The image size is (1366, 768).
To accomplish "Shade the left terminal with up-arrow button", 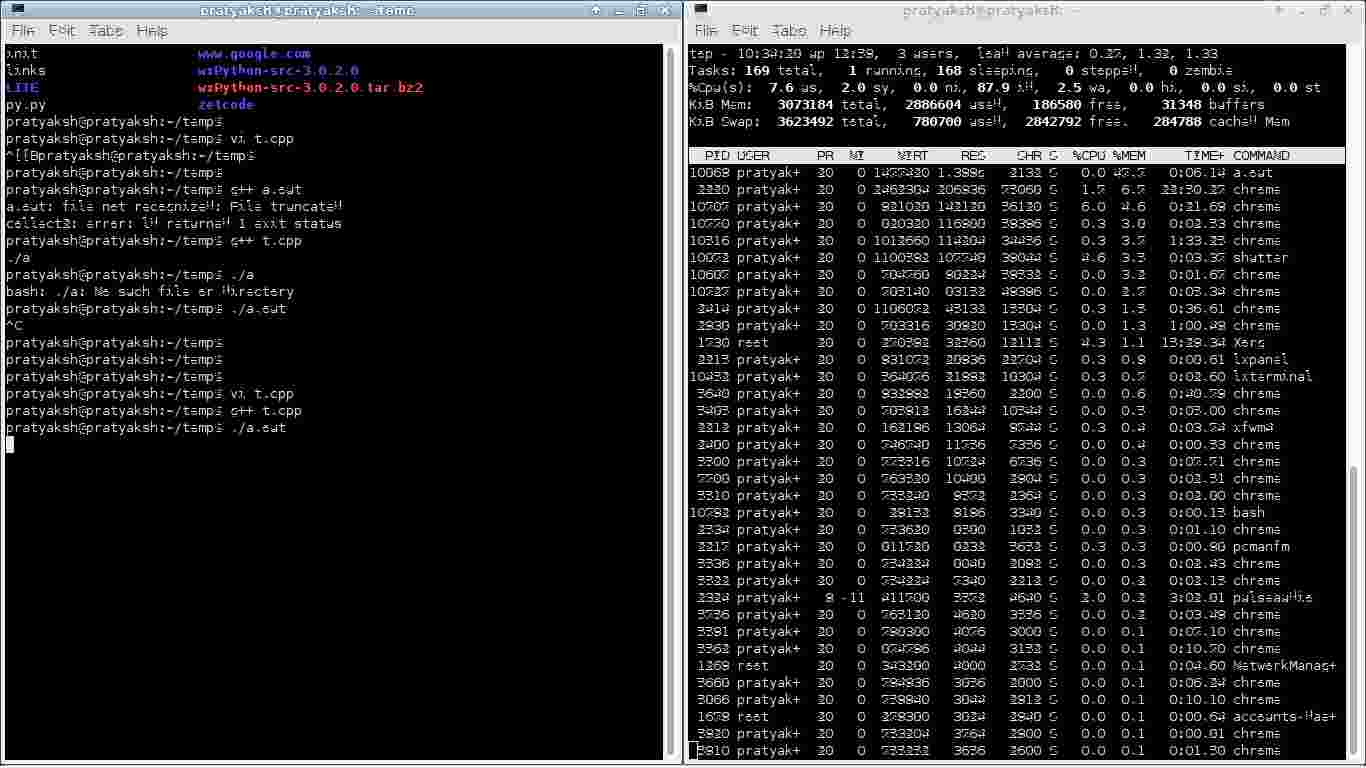I will coord(597,10).
